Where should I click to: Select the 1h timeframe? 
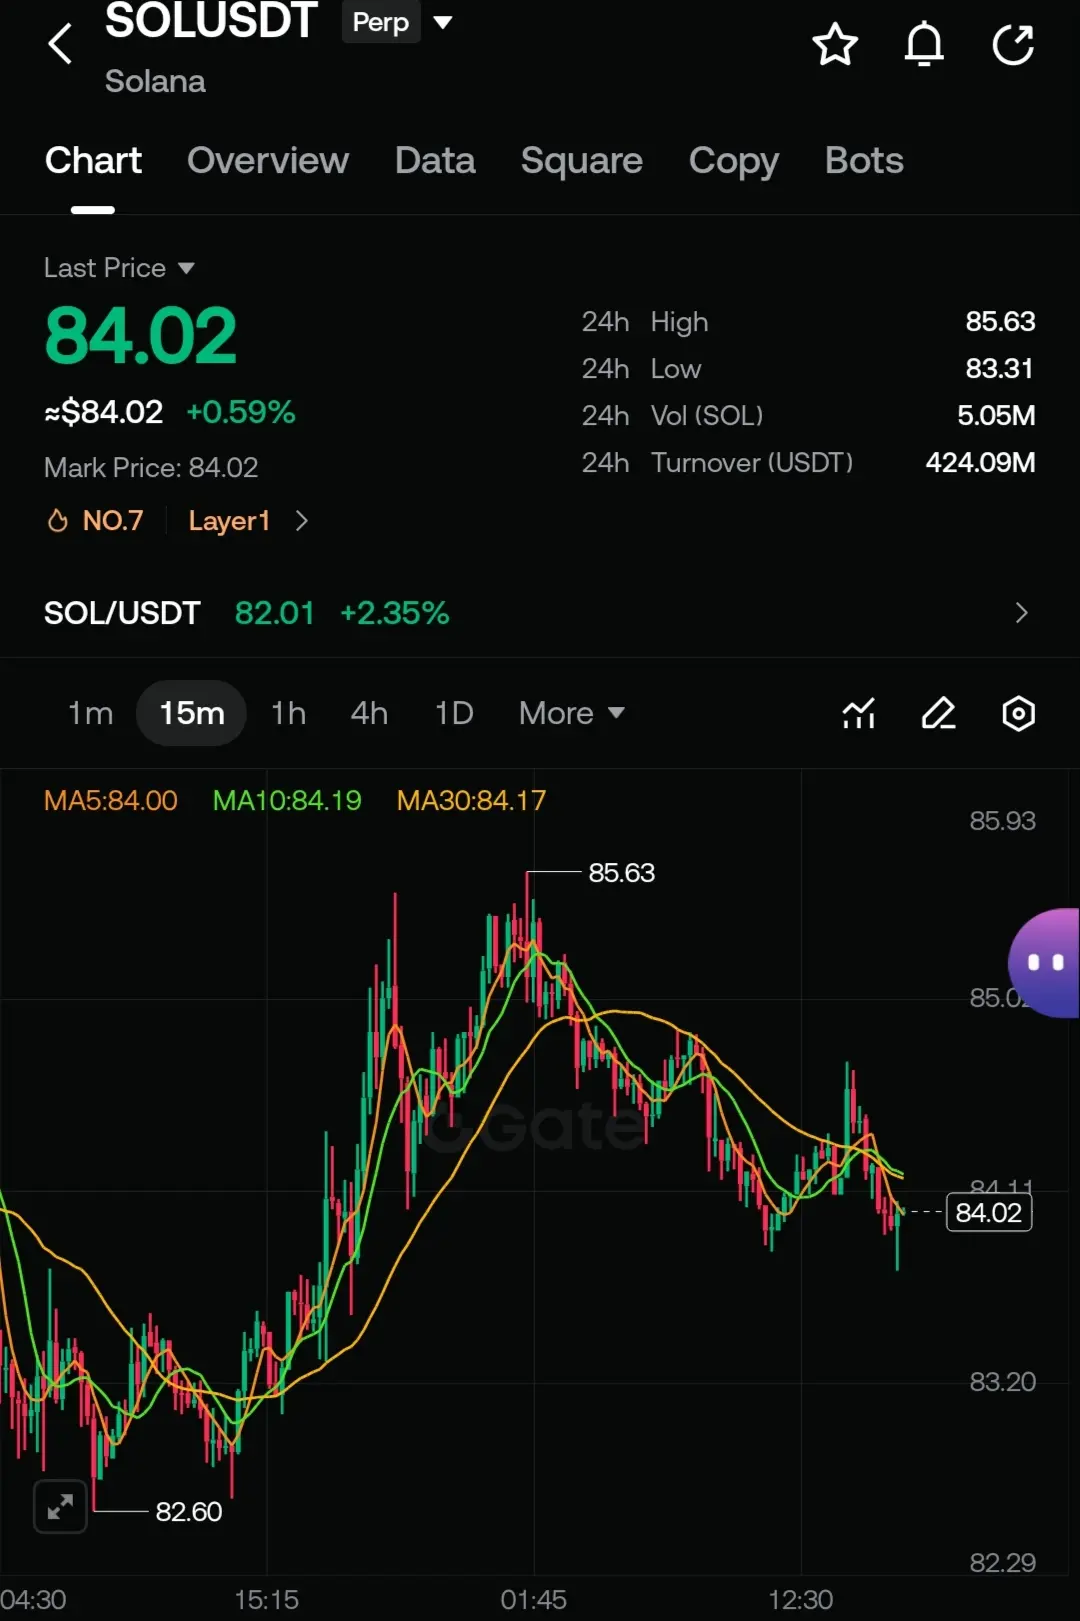tap(288, 713)
